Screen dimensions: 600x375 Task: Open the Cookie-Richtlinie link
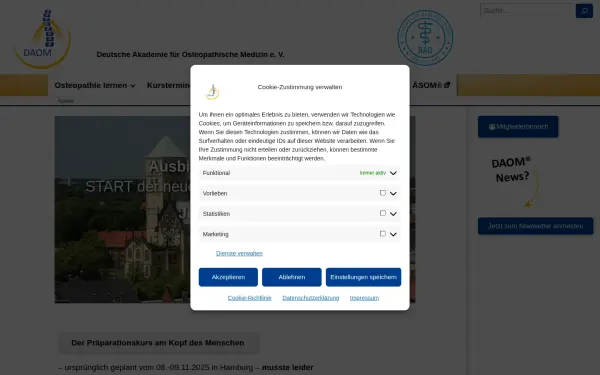tap(249, 298)
